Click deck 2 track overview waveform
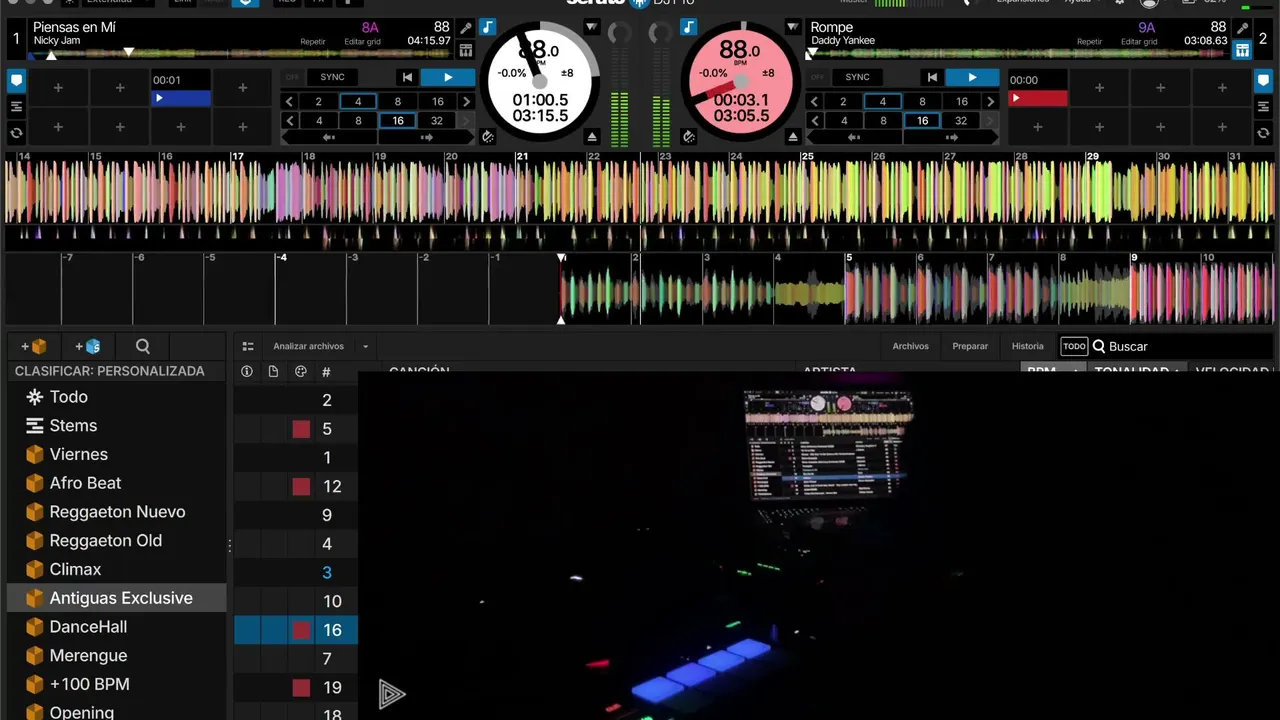The height and width of the screenshot is (720, 1280). pyautogui.click(x=1017, y=53)
